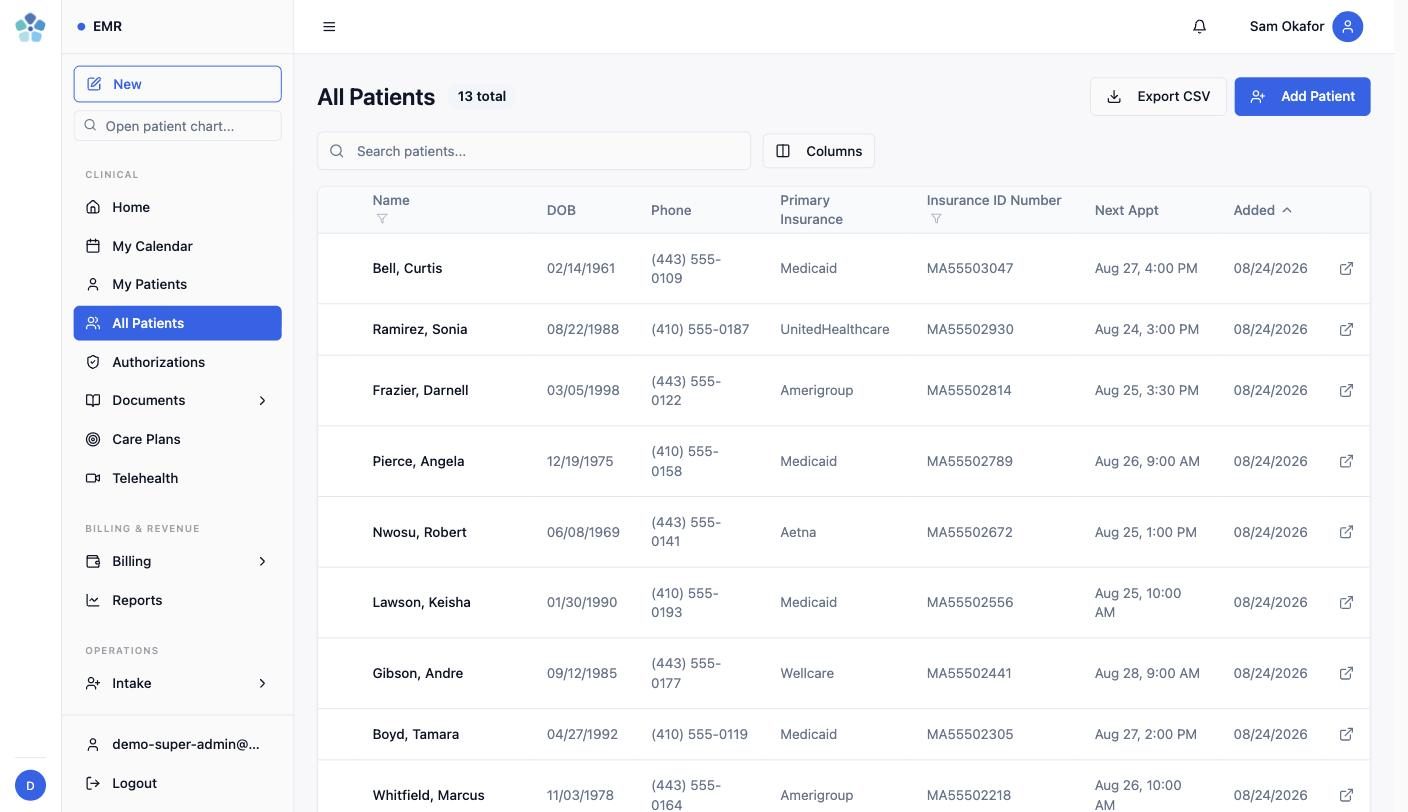Click the Aetna insurance cell
The image size is (1408, 812).
[798, 532]
